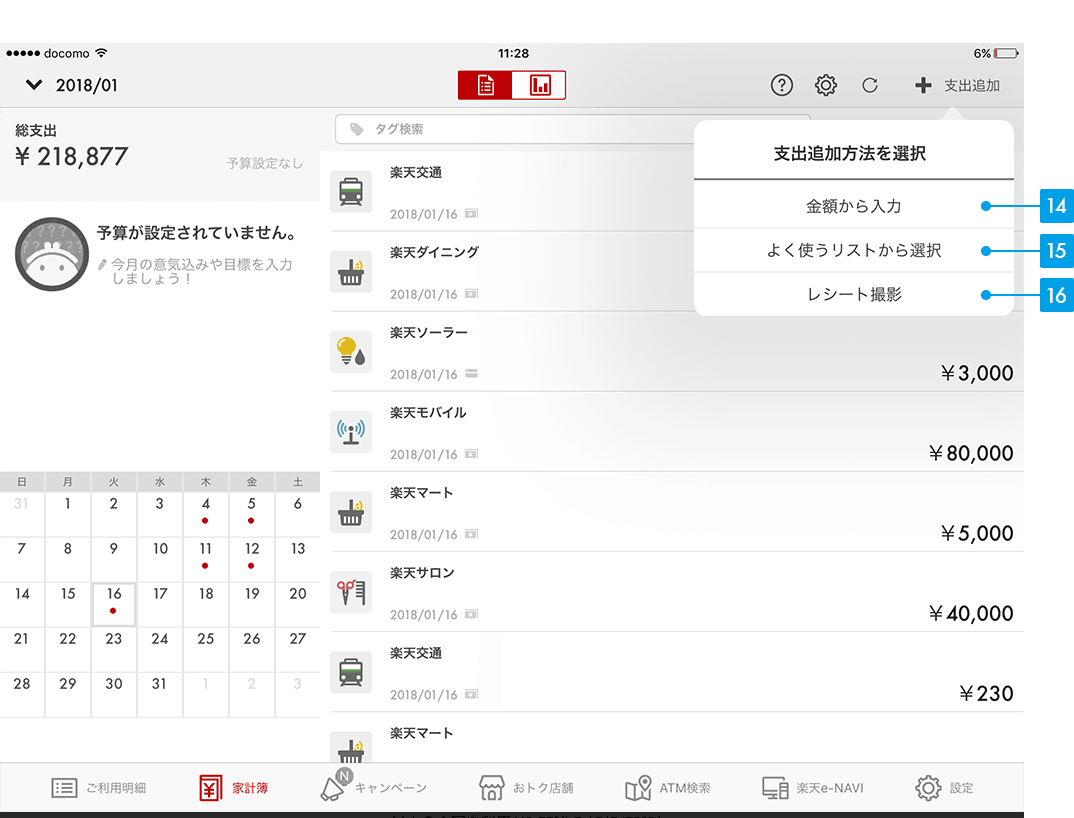The image size is (1074, 818).
Task: Open 支出追加 plus button
Action: [957, 86]
